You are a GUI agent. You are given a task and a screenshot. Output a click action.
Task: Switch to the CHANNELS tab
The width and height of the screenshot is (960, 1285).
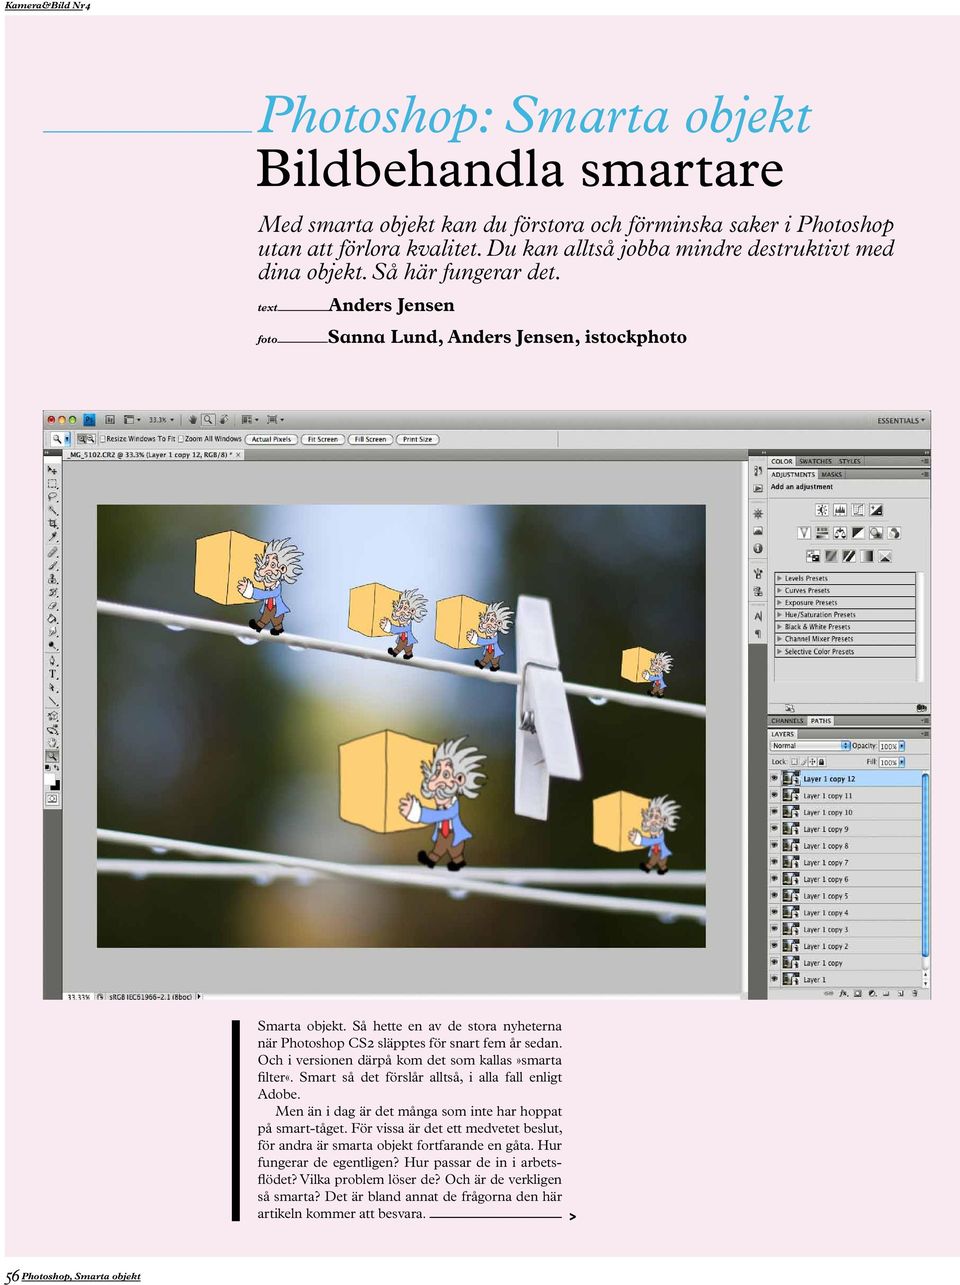[787, 721]
